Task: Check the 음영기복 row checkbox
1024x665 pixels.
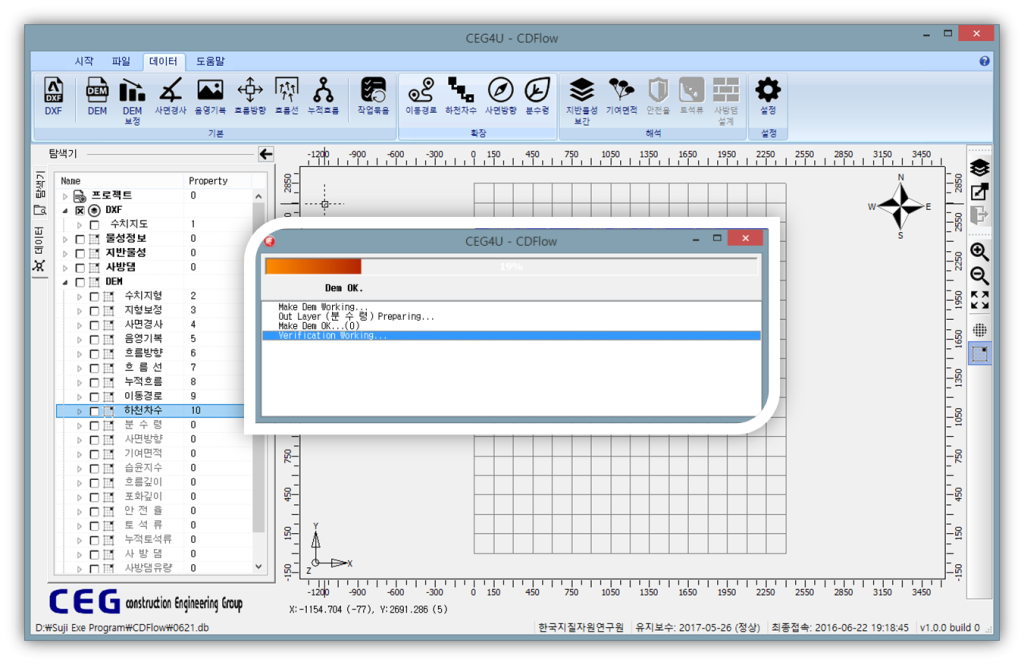Action: point(94,340)
